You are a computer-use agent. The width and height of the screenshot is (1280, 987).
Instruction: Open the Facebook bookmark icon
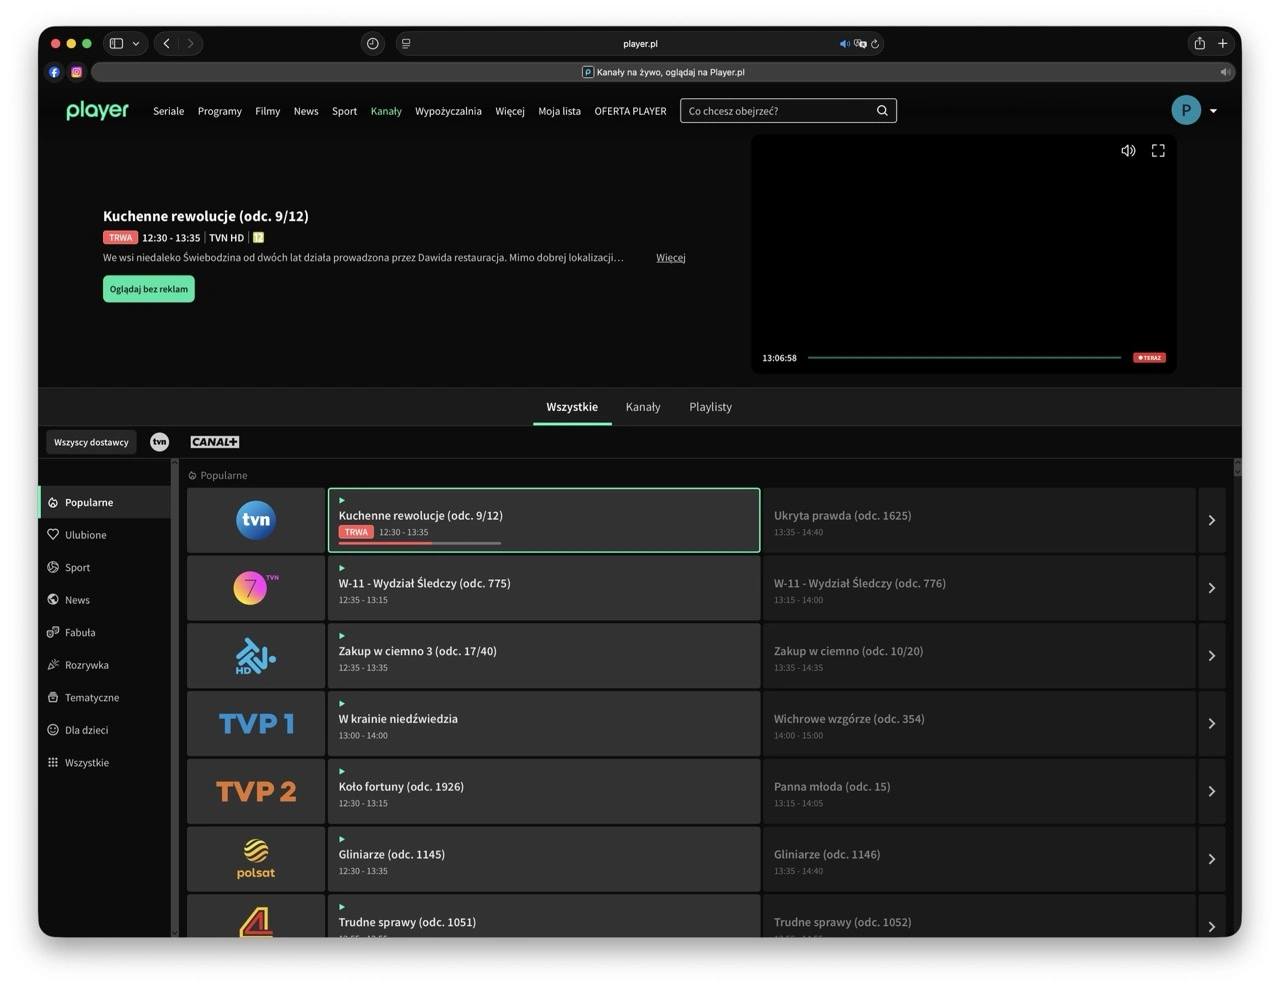click(54, 72)
